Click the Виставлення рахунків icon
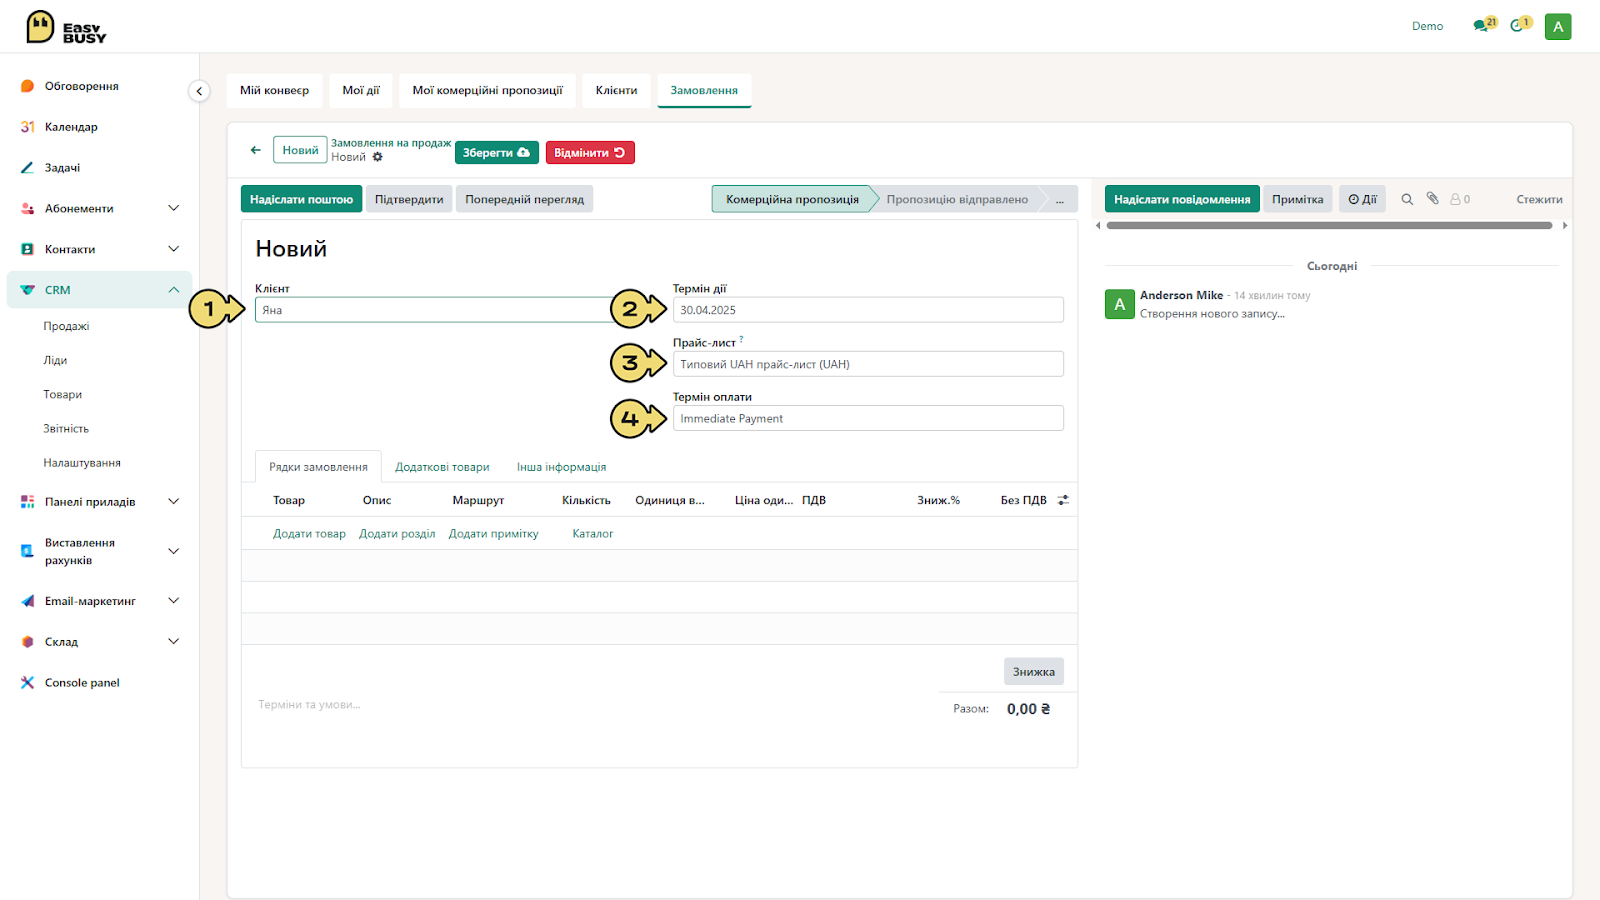The image size is (1600, 900). click(x=27, y=551)
